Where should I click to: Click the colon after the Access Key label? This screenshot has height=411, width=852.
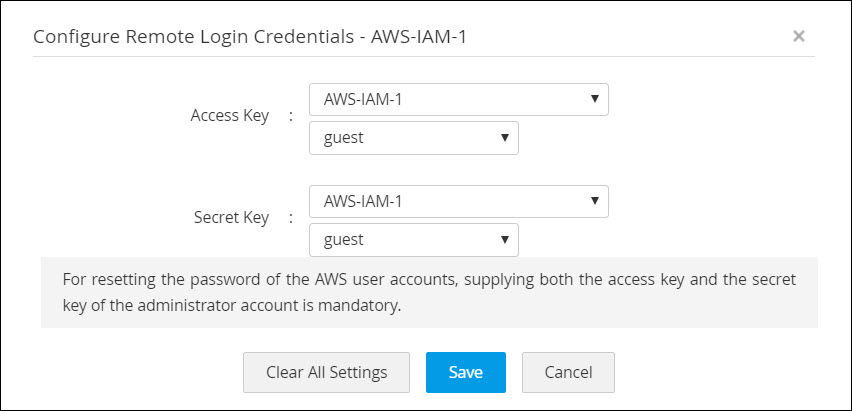pos(290,115)
